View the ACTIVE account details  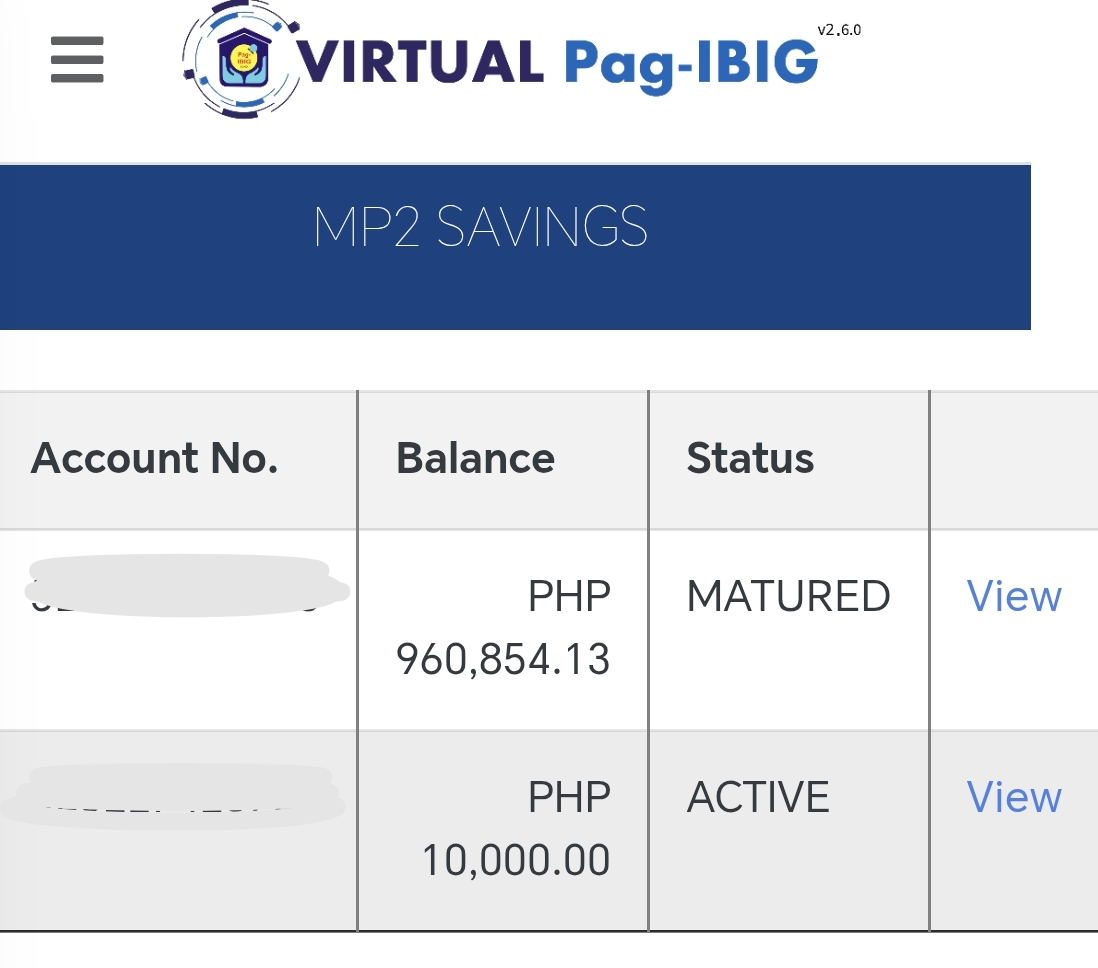coord(1013,798)
